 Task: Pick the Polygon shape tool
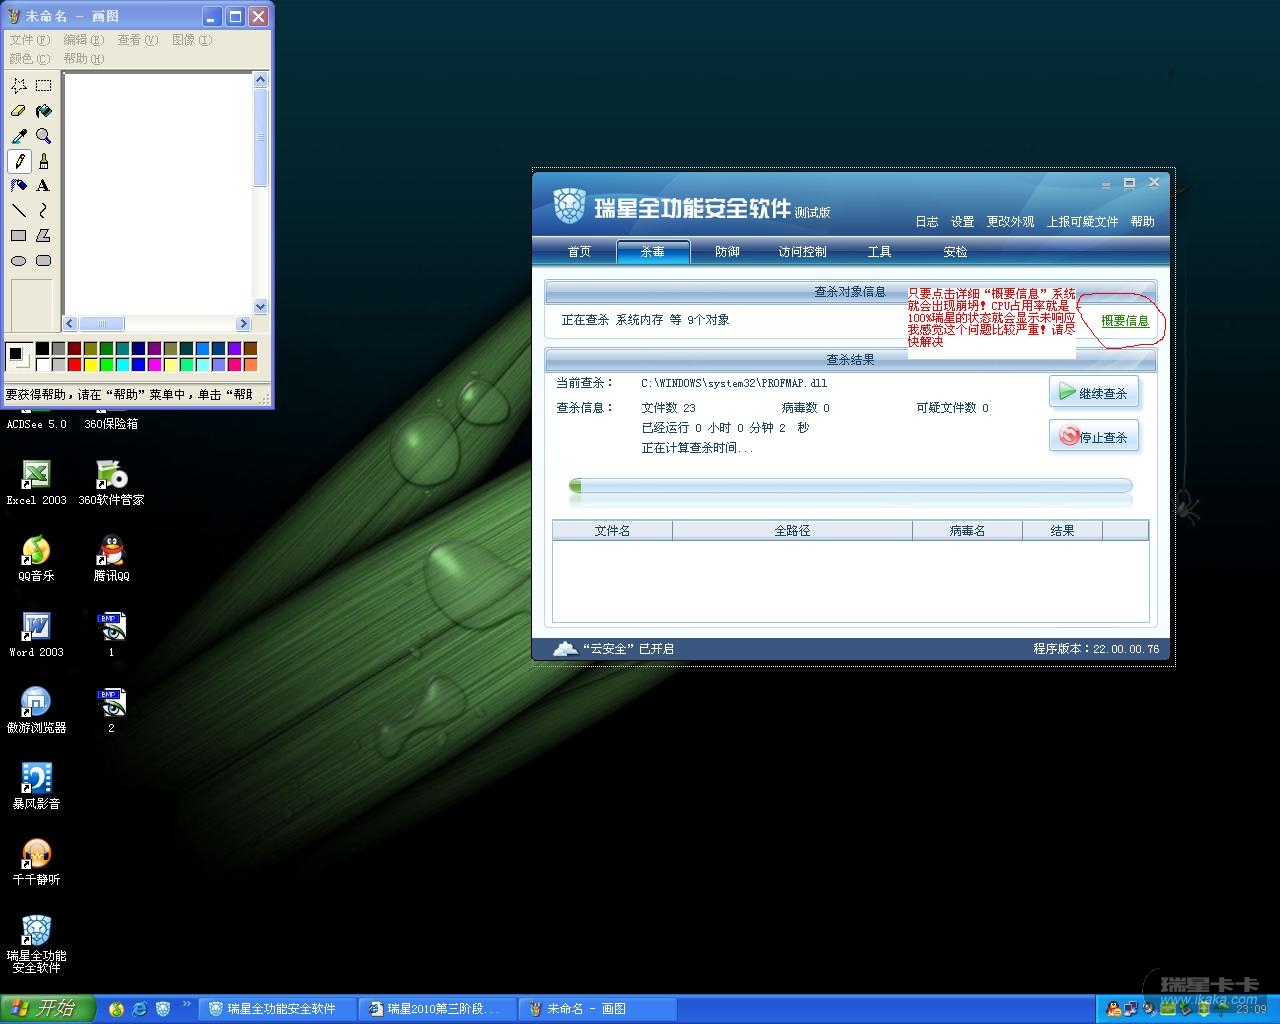tap(44, 236)
